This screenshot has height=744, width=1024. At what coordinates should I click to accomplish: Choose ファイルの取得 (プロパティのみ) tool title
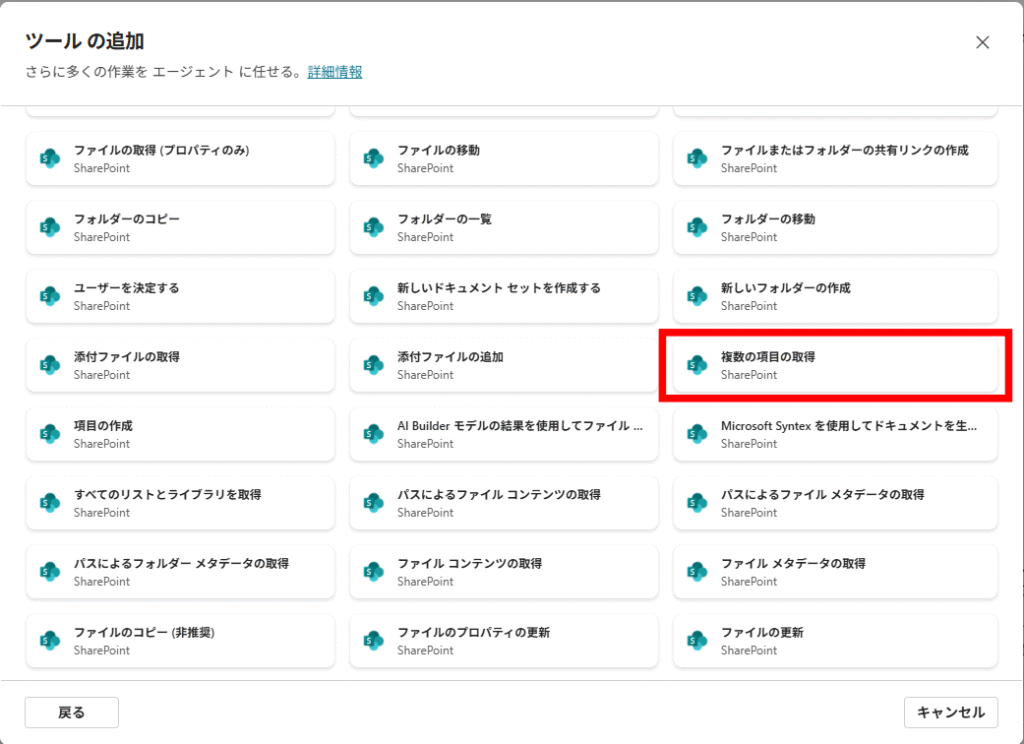pos(162,150)
